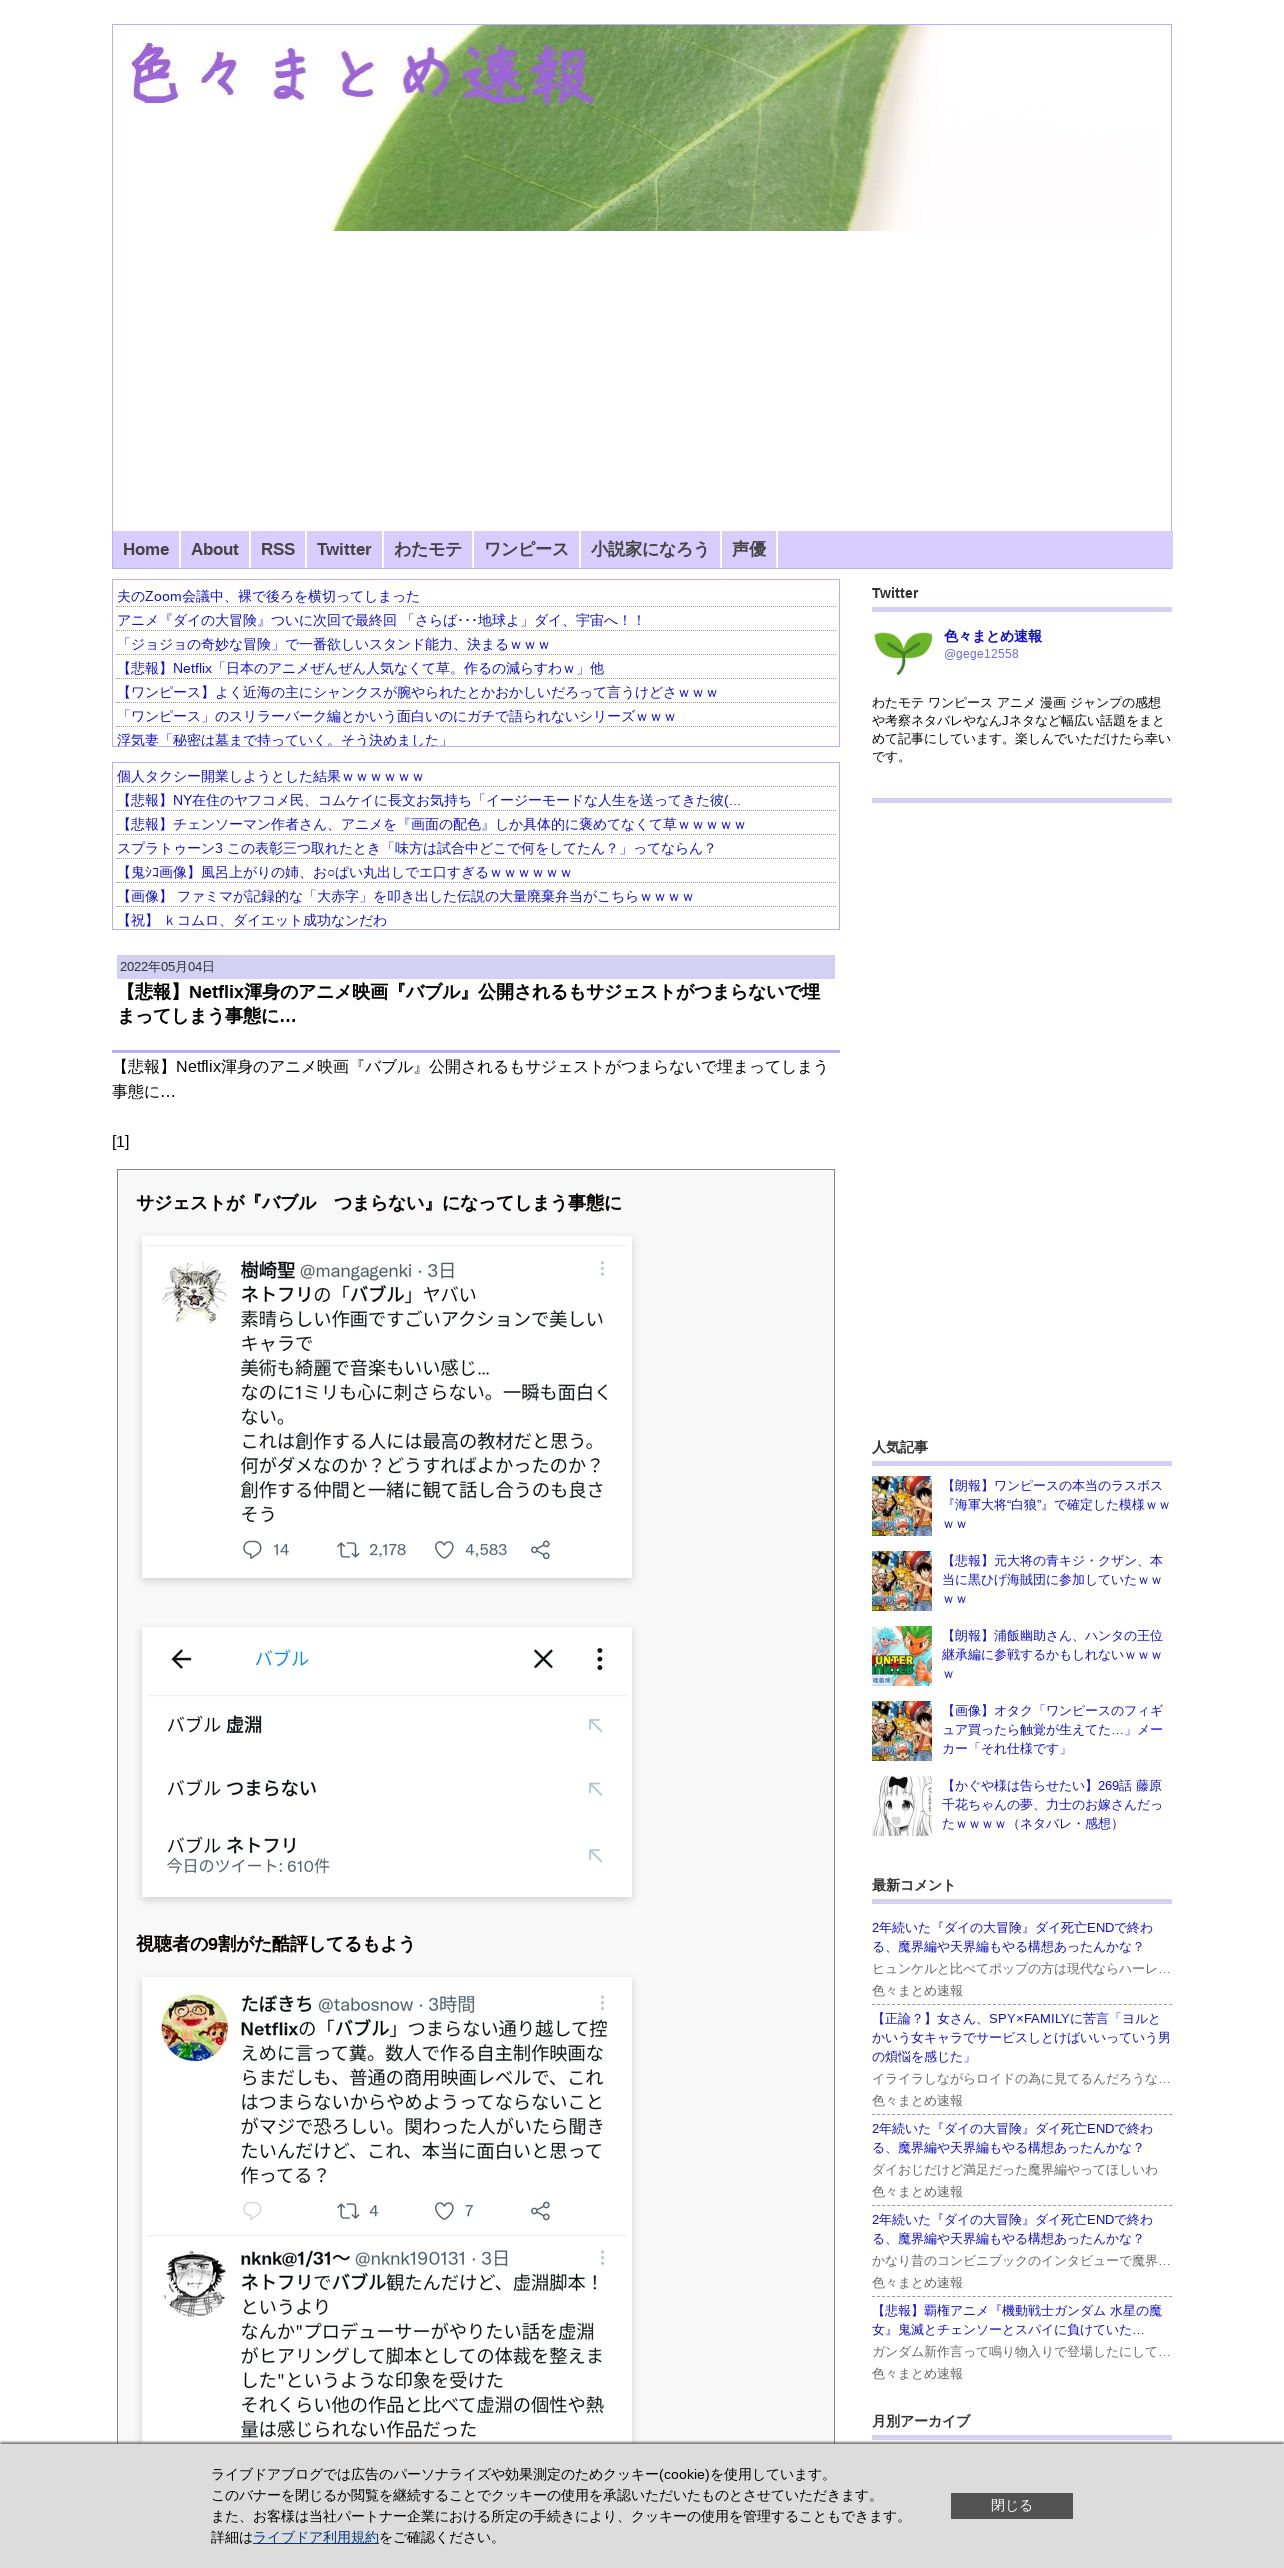
Task: Open link 夫のZoom会議中、裸で後ろを横切ってしまった
Action: (x=268, y=596)
